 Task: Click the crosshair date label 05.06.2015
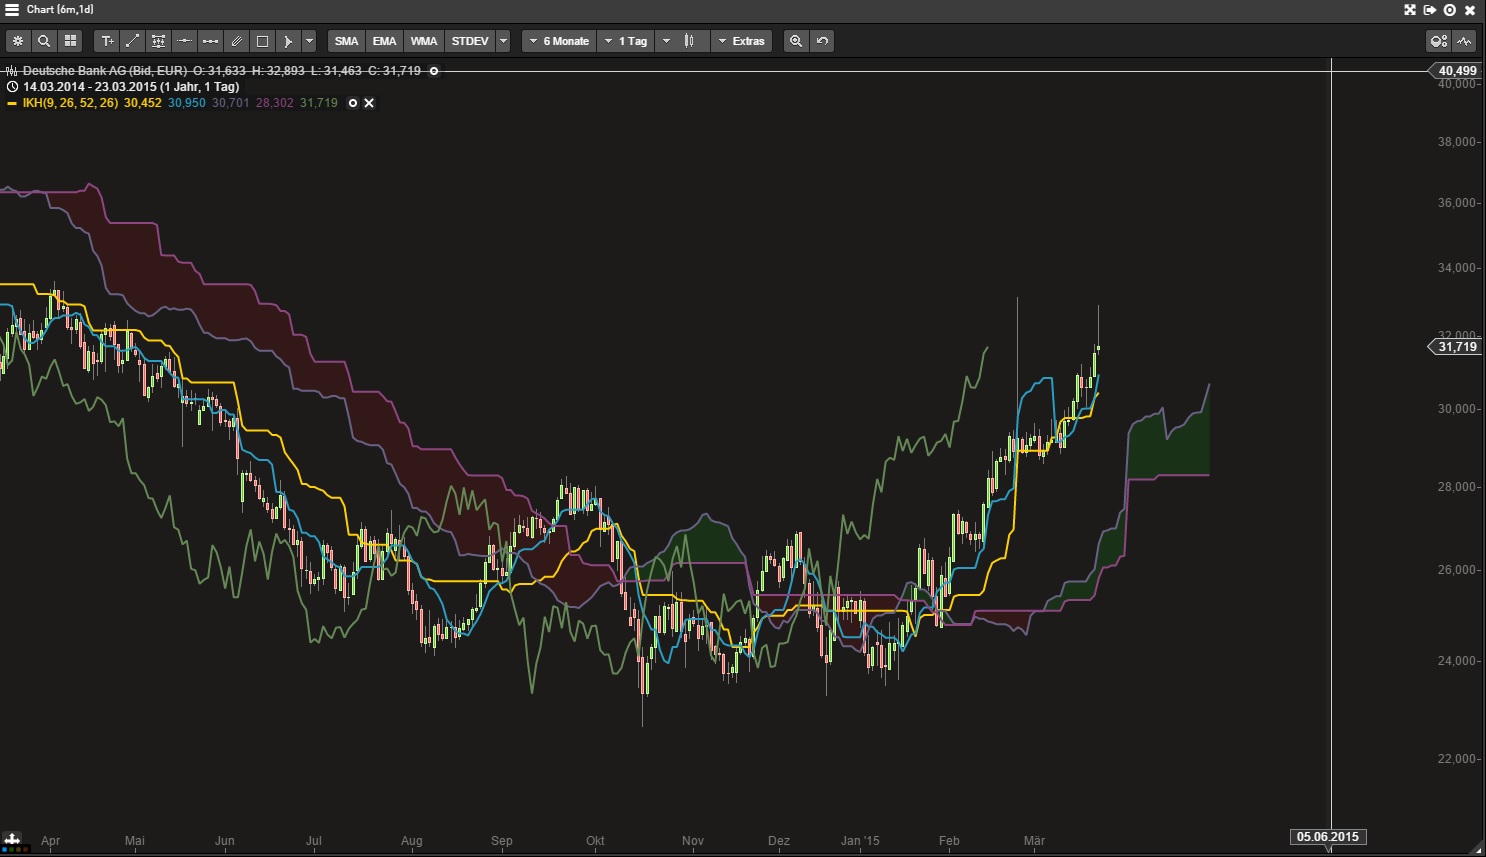pos(1328,837)
